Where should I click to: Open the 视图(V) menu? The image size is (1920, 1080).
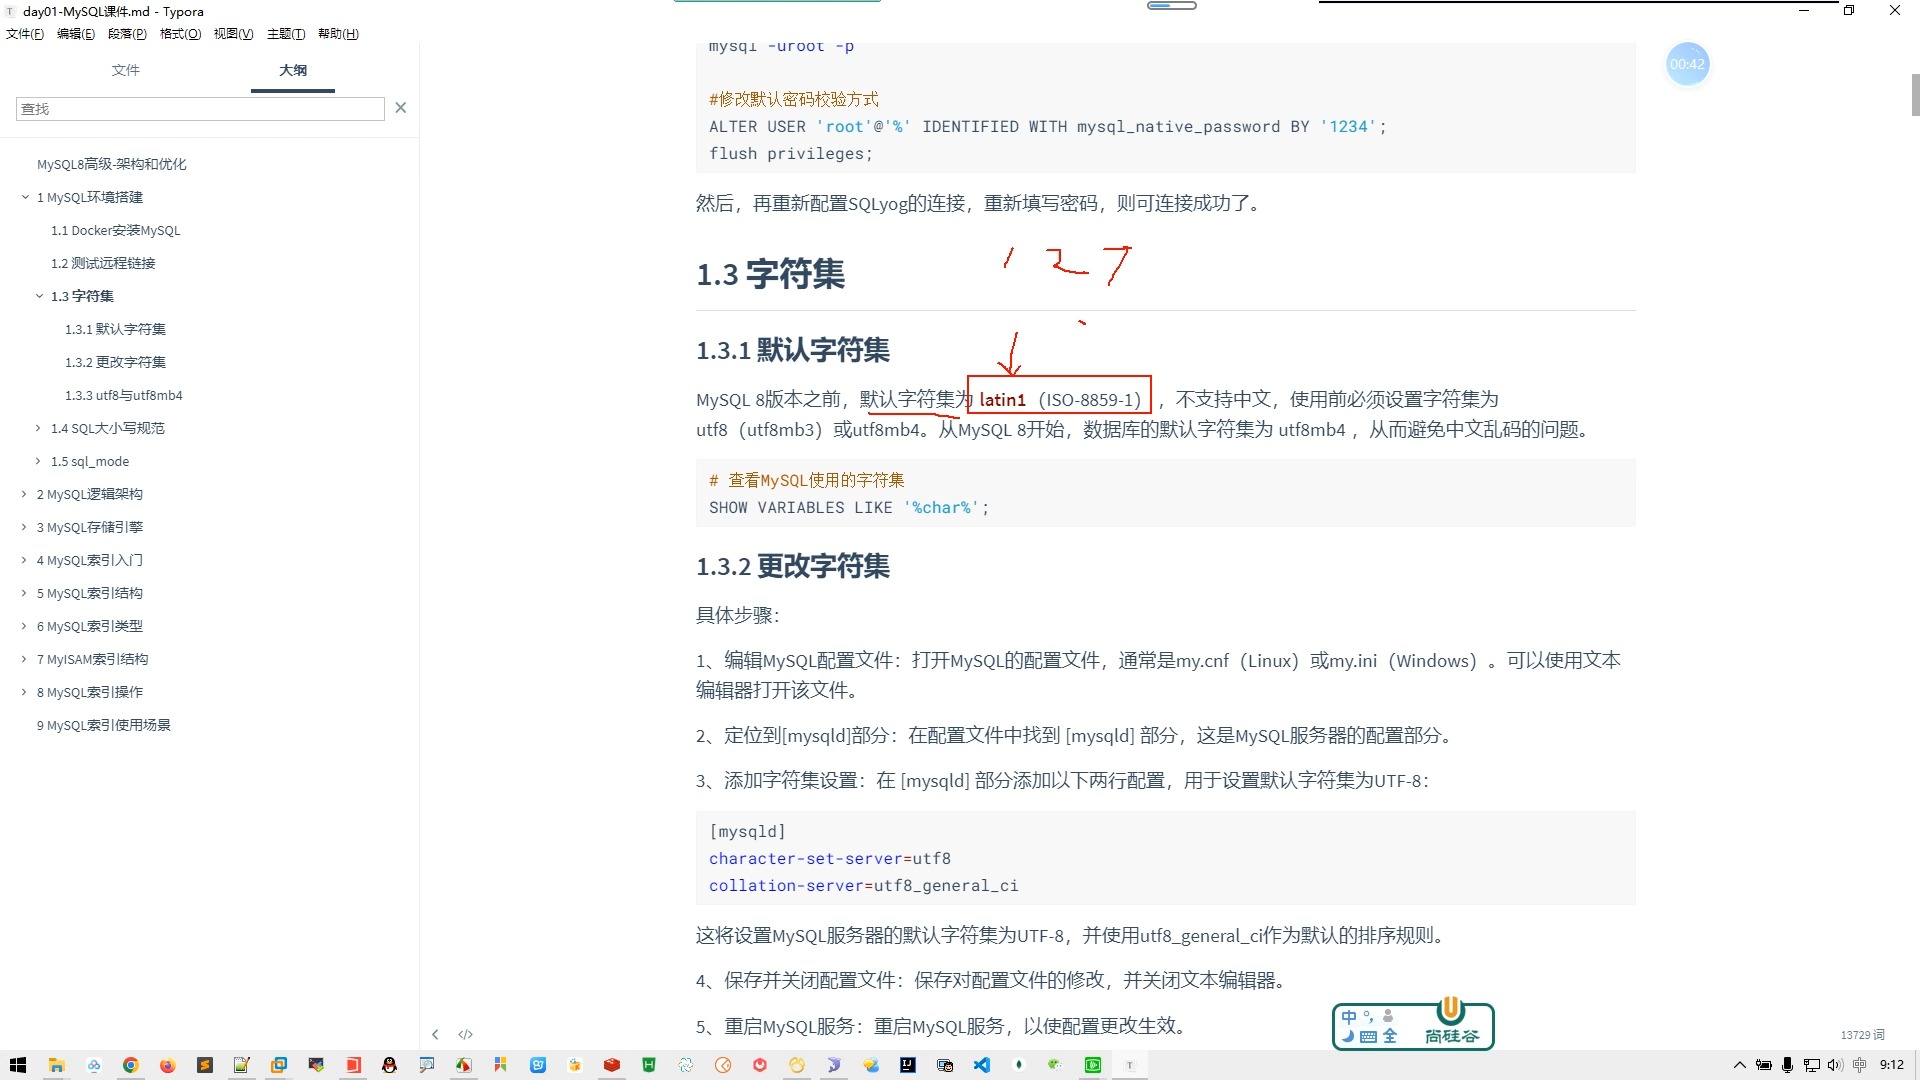click(x=233, y=34)
